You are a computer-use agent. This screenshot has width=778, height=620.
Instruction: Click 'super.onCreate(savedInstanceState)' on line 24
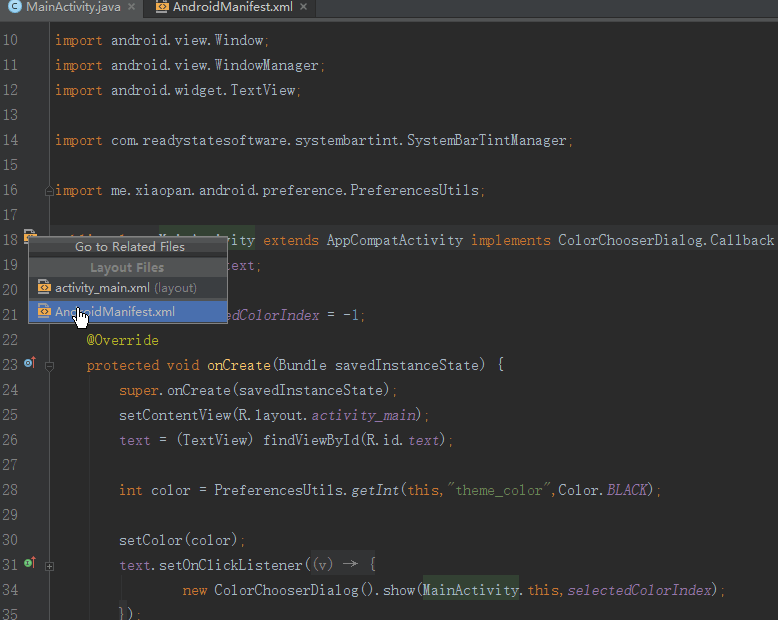pos(255,390)
